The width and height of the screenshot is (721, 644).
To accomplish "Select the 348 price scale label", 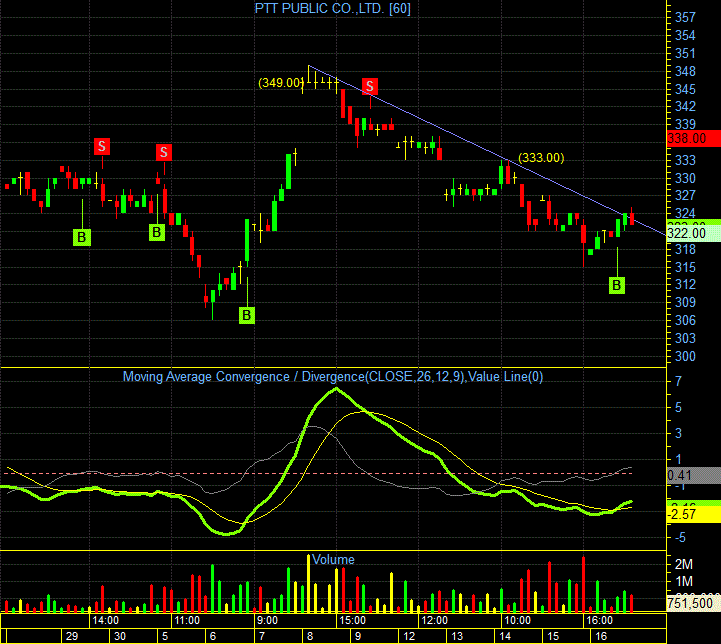I will [x=685, y=71].
